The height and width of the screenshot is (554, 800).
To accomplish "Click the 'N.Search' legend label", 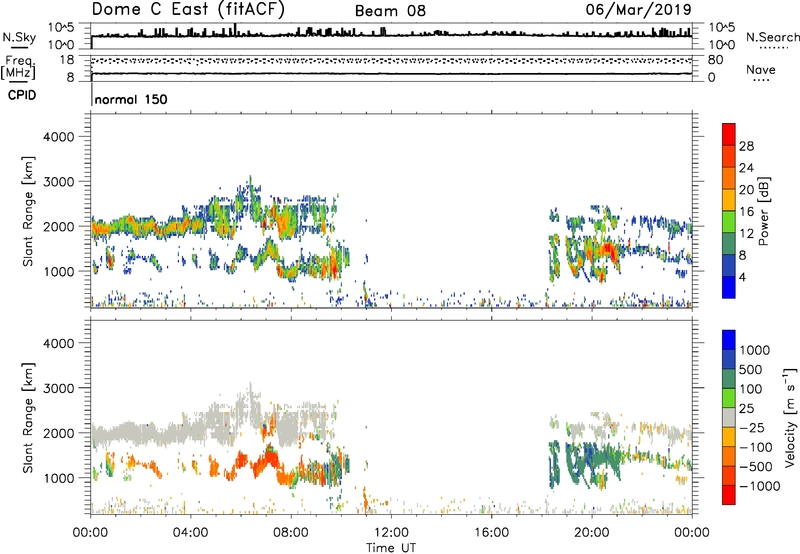I will point(772,37).
